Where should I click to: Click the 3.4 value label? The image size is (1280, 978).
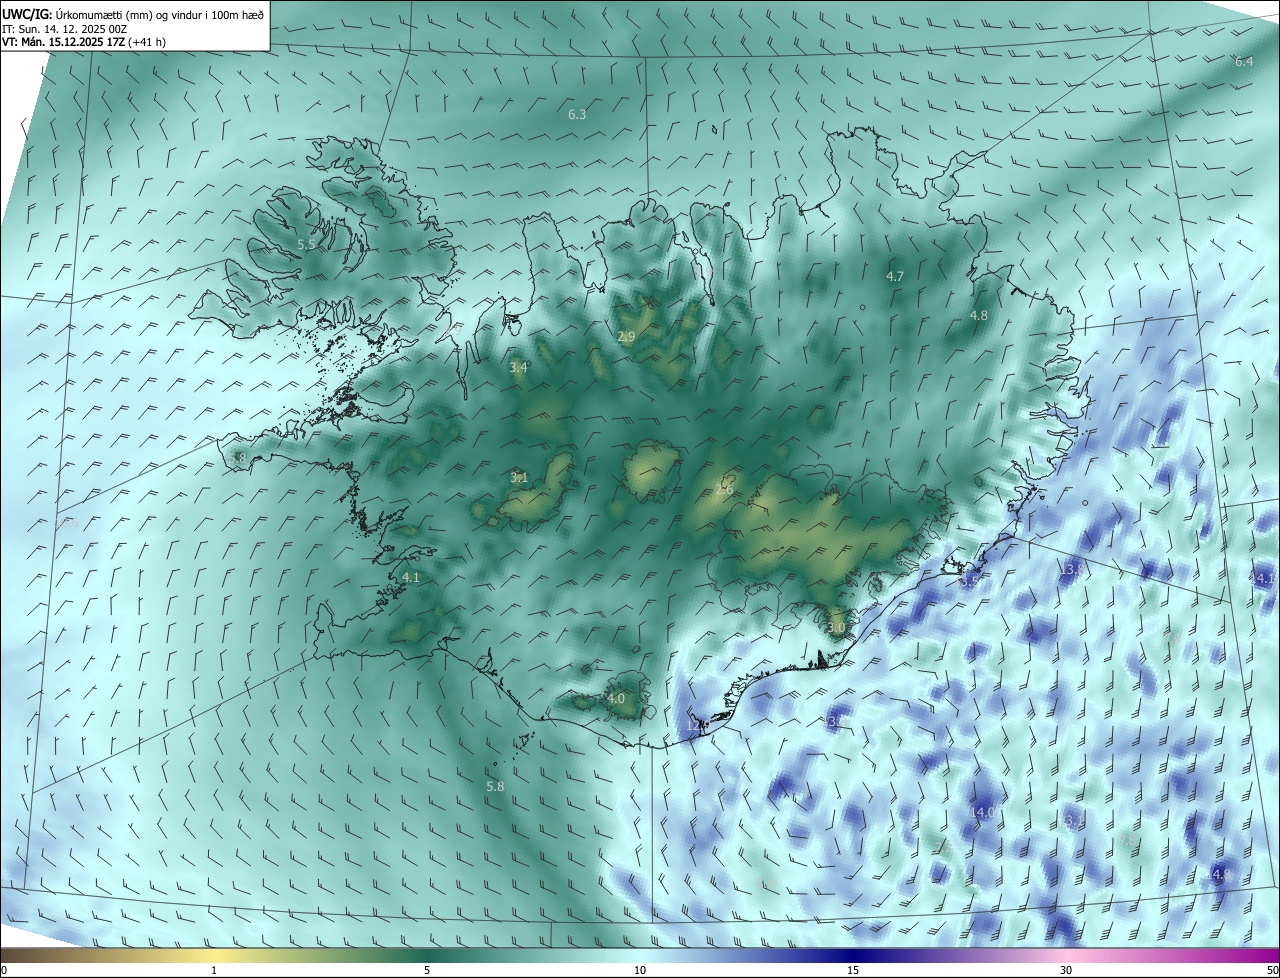click(x=518, y=368)
